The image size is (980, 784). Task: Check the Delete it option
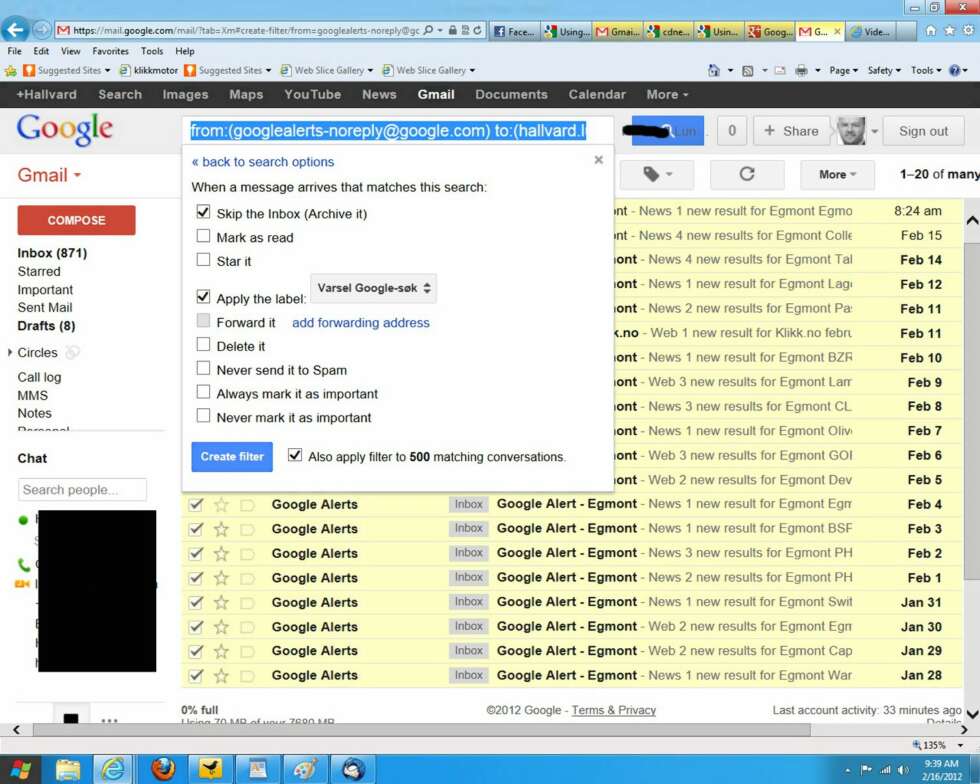click(x=203, y=344)
